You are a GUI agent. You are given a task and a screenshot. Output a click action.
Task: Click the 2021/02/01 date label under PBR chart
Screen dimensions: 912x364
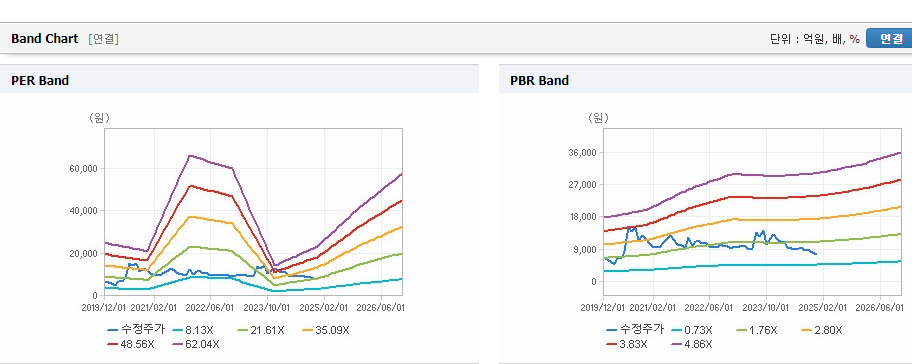pyautogui.click(x=653, y=307)
